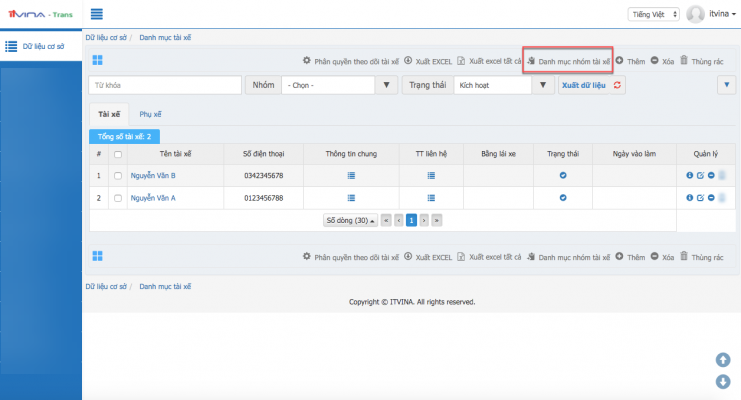The height and width of the screenshot is (400, 741).
Task: Click the grid icon below the table
Action: 97,257
